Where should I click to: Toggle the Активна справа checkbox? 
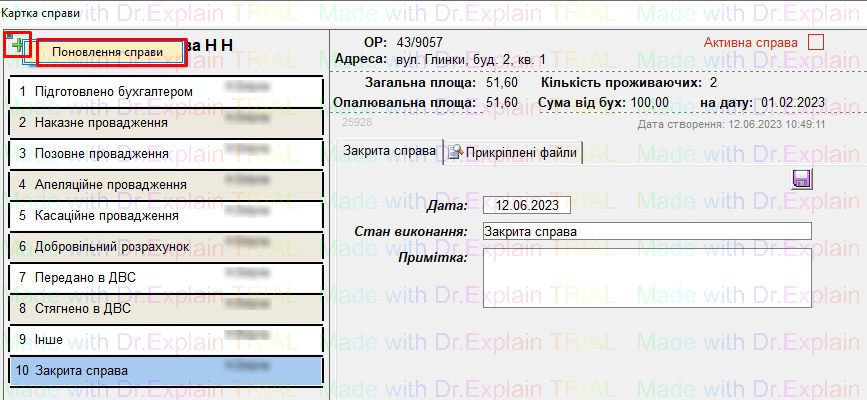[x=815, y=43]
